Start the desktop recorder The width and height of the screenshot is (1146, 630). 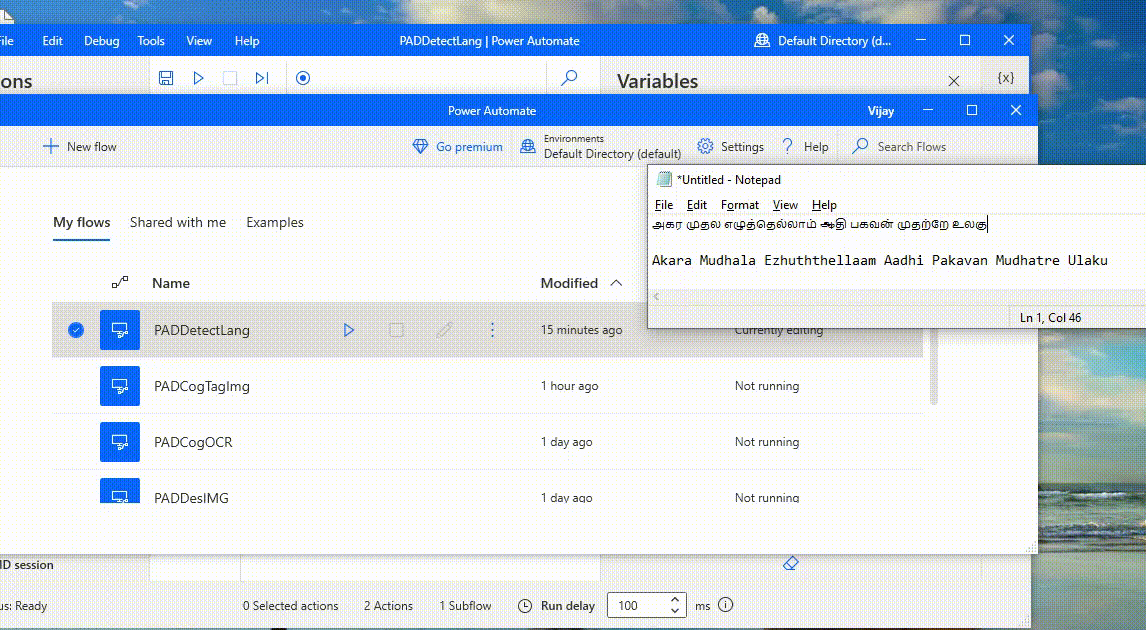(x=303, y=78)
